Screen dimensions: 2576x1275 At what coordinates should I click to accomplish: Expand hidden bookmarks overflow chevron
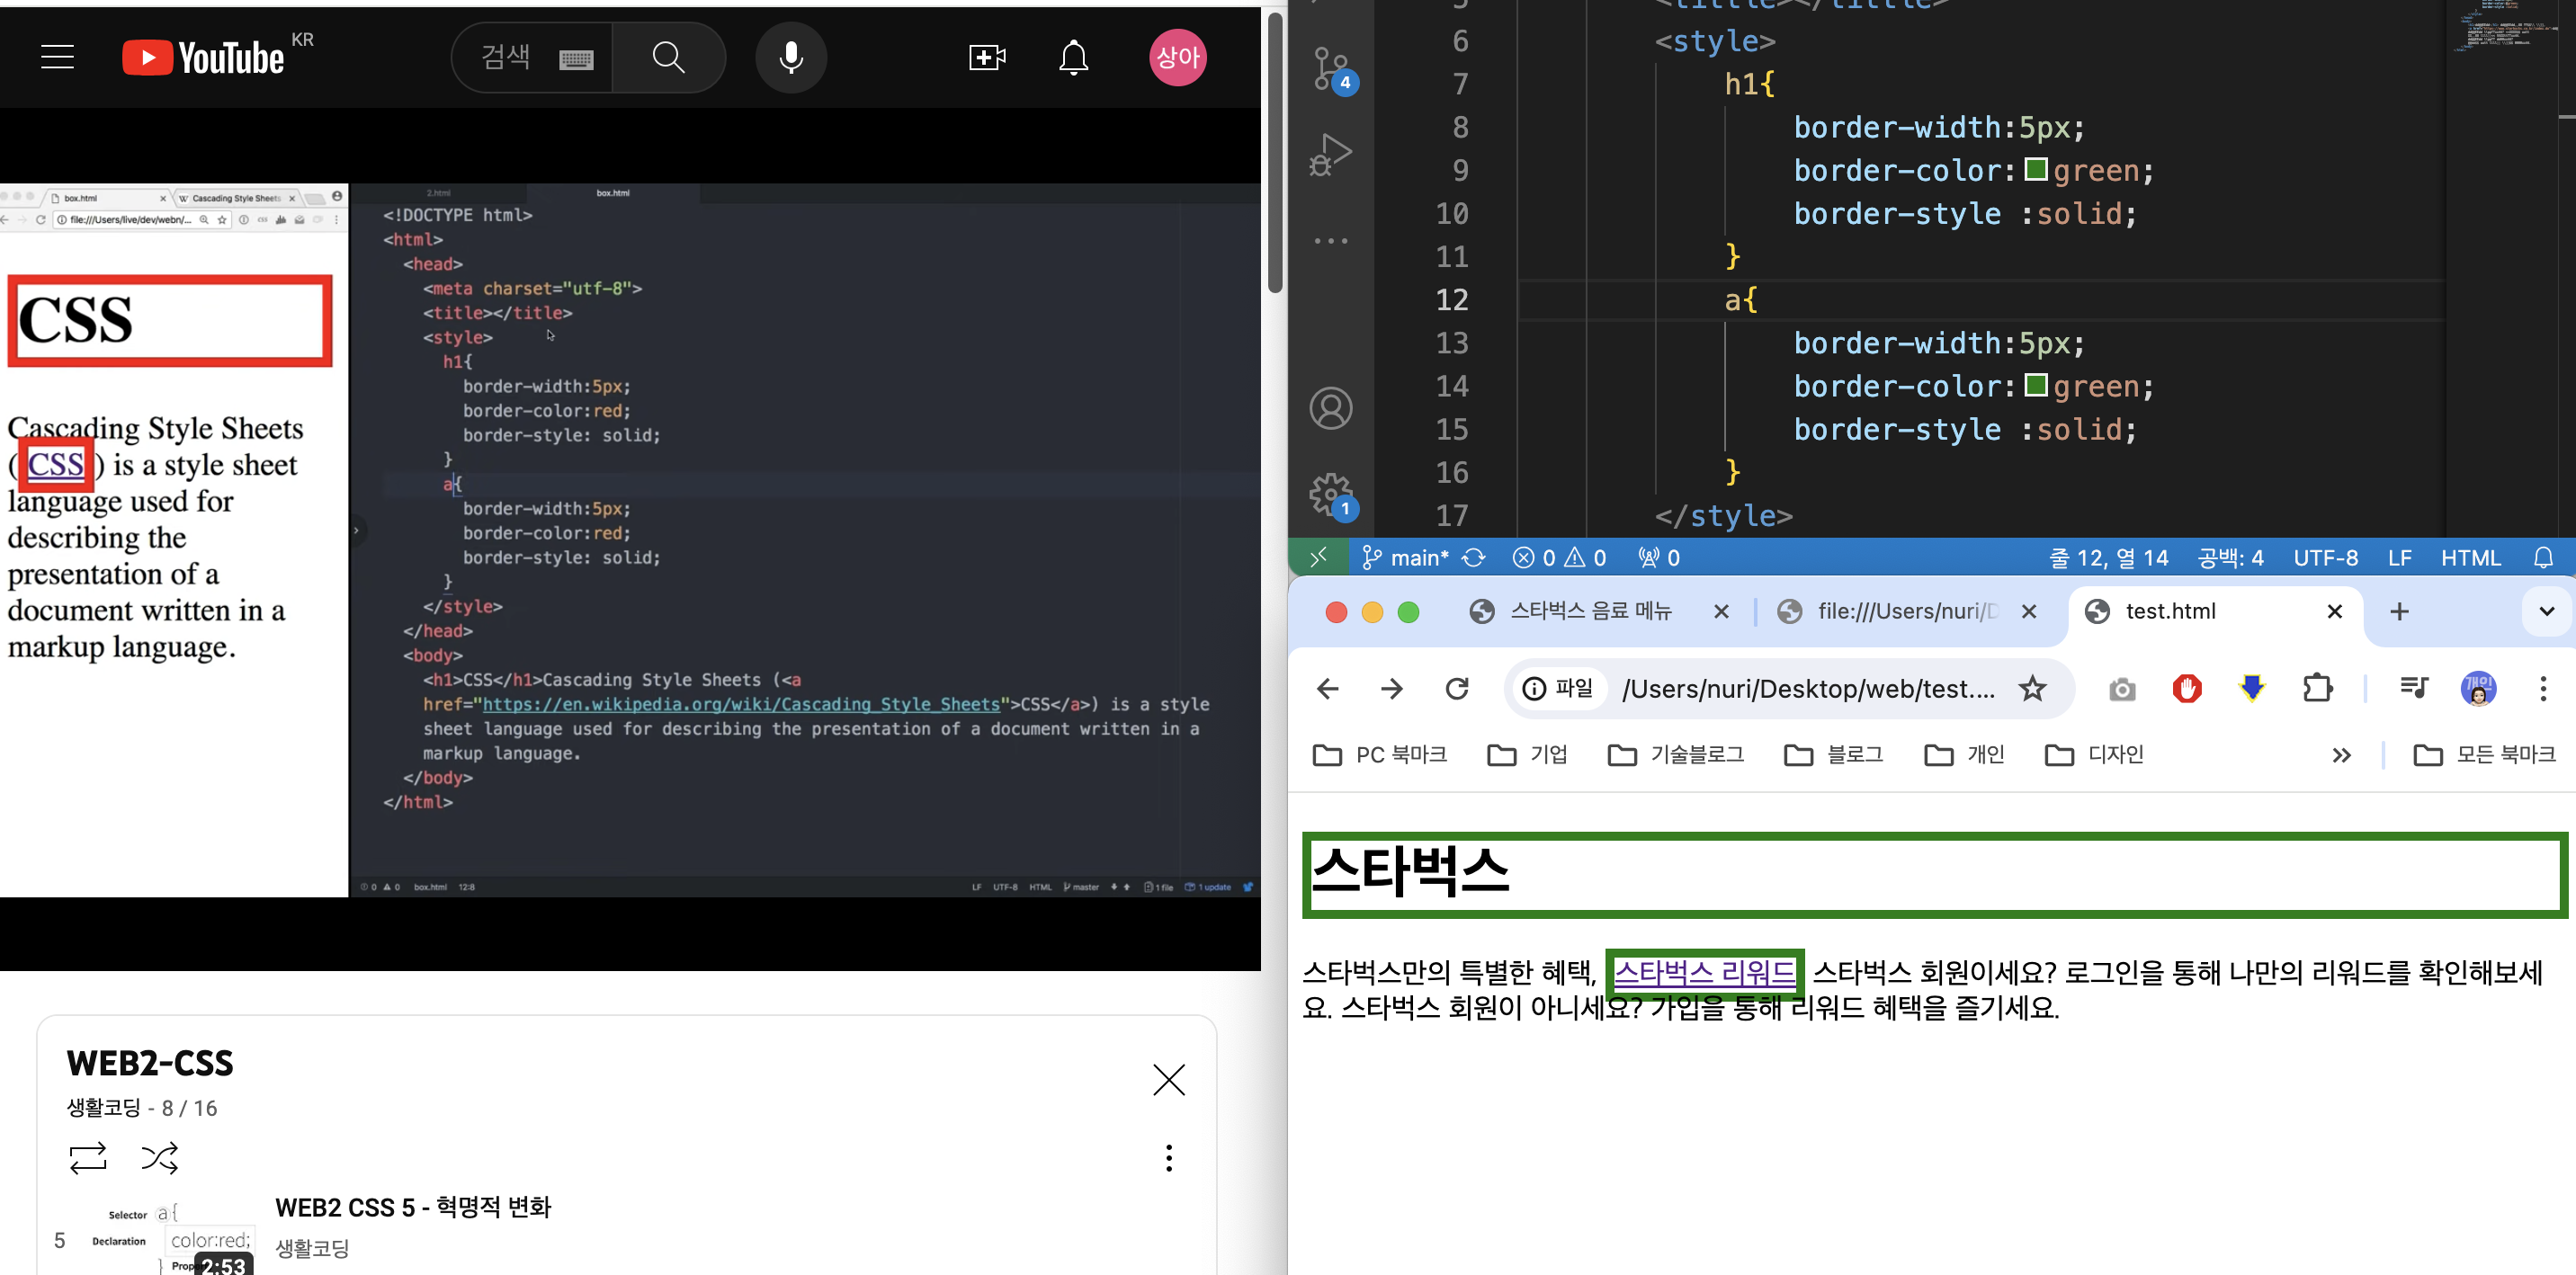click(2341, 755)
